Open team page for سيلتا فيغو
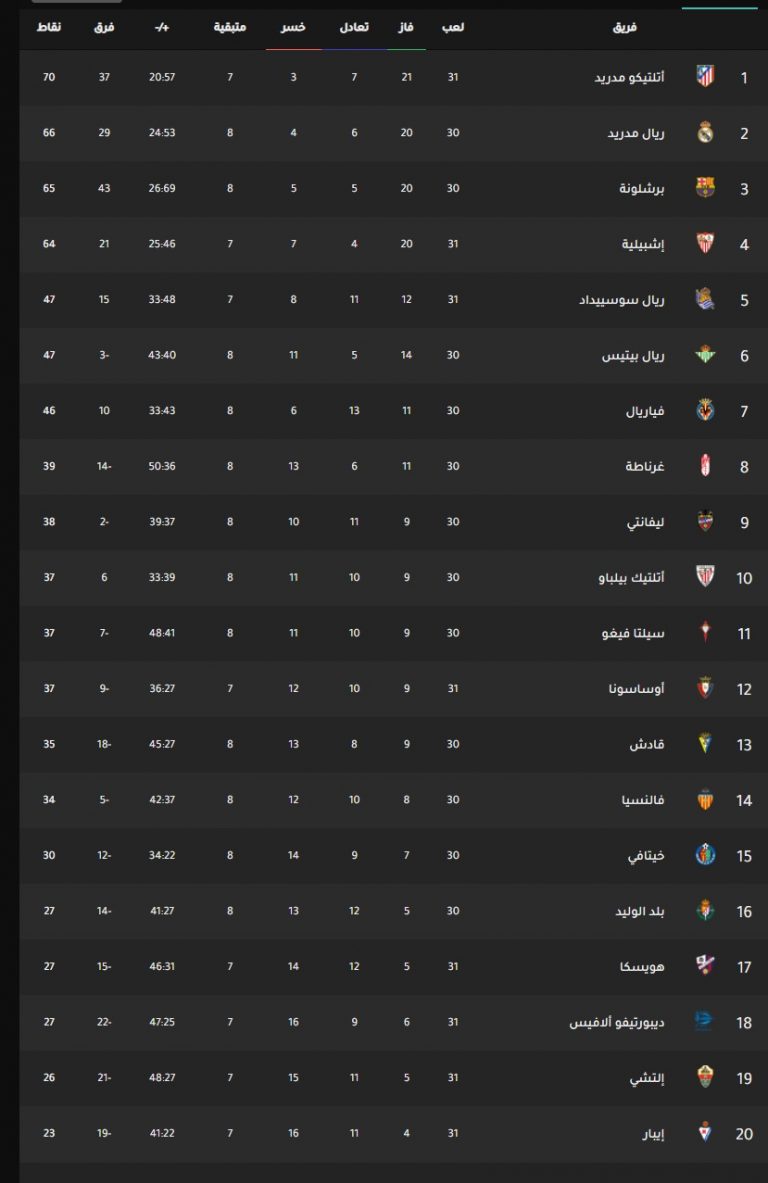Screen dimensions: 768x1183 [x=633, y=633]
